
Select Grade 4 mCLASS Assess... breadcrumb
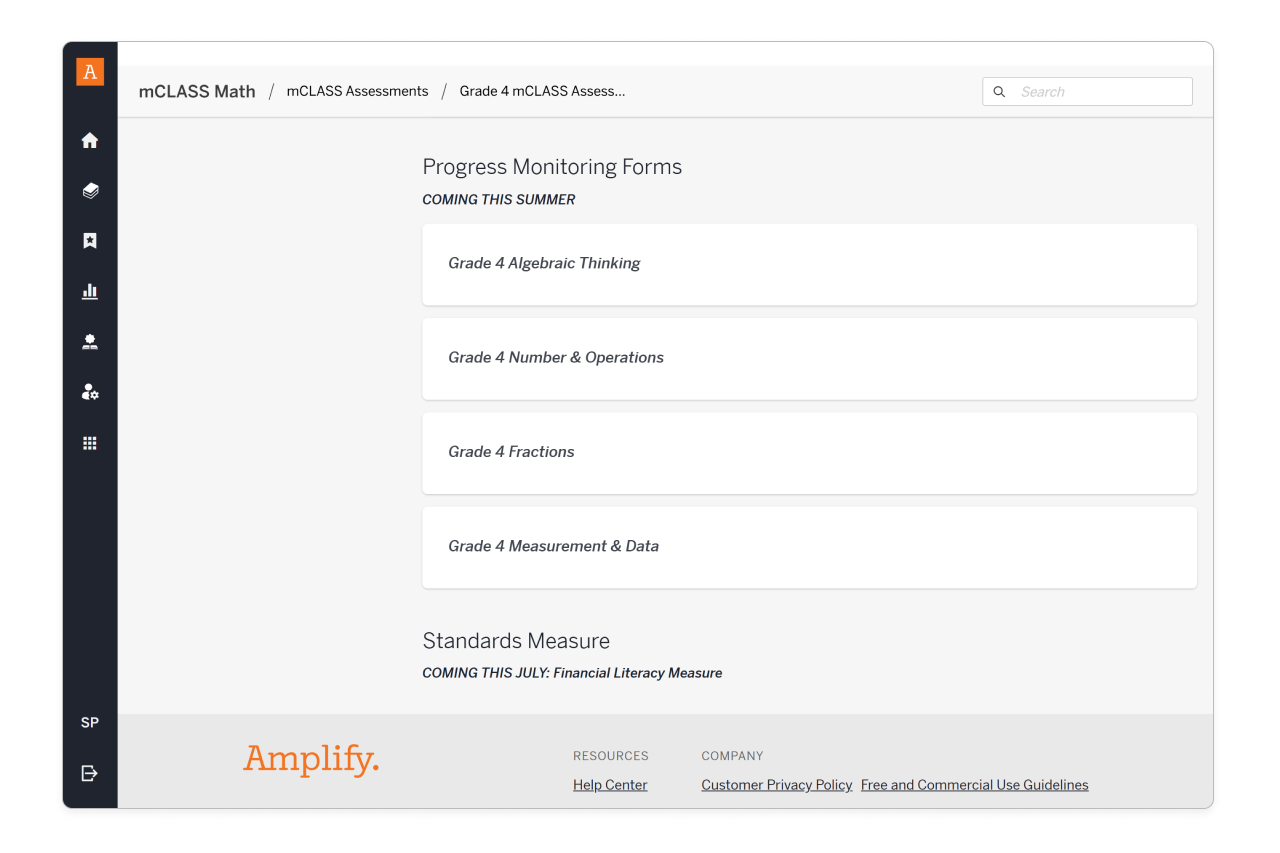coord(542,92)
